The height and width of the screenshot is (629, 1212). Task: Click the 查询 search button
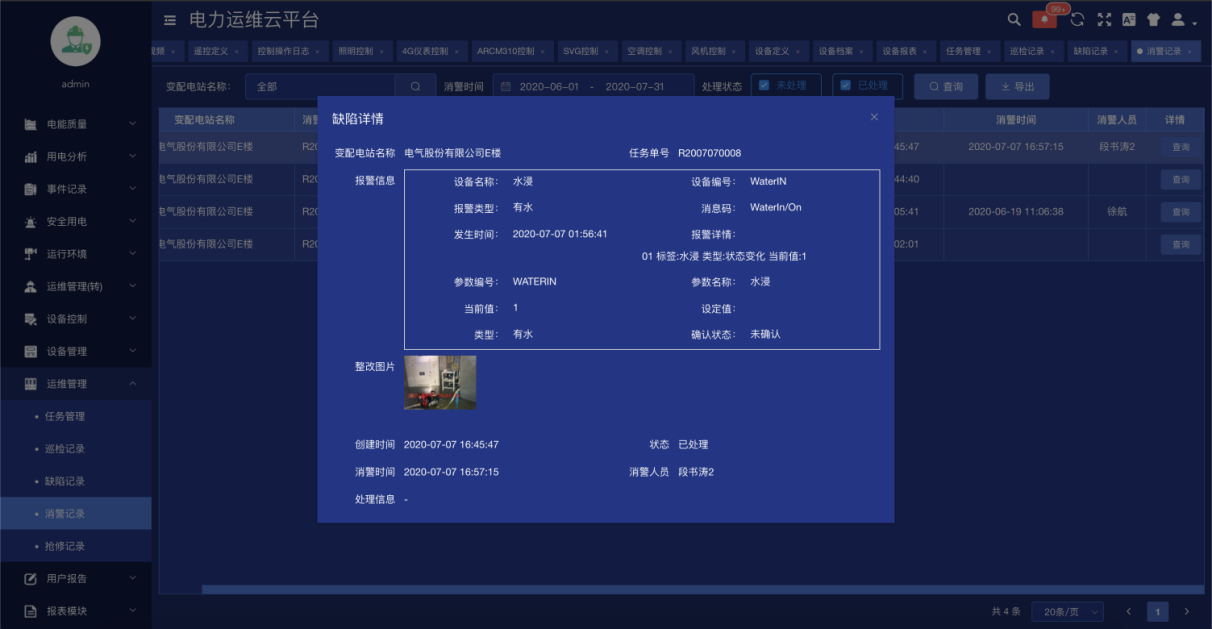946,87
